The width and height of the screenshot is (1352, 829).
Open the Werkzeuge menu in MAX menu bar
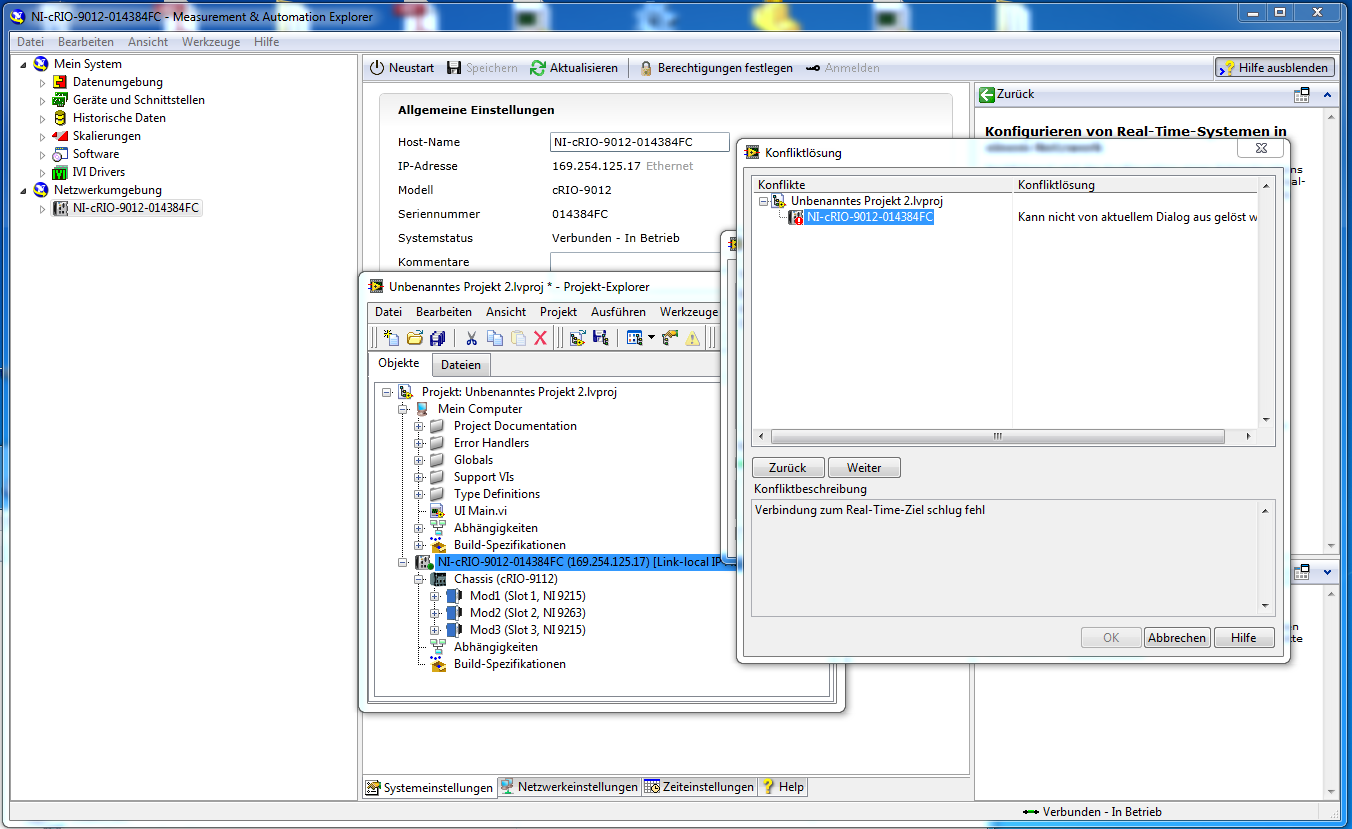point(210,42)
